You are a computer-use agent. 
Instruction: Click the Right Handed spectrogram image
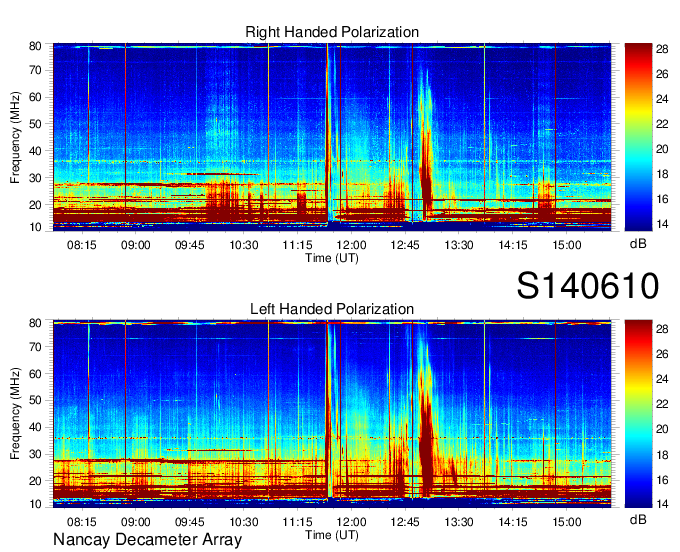click(x=332, y=137)
